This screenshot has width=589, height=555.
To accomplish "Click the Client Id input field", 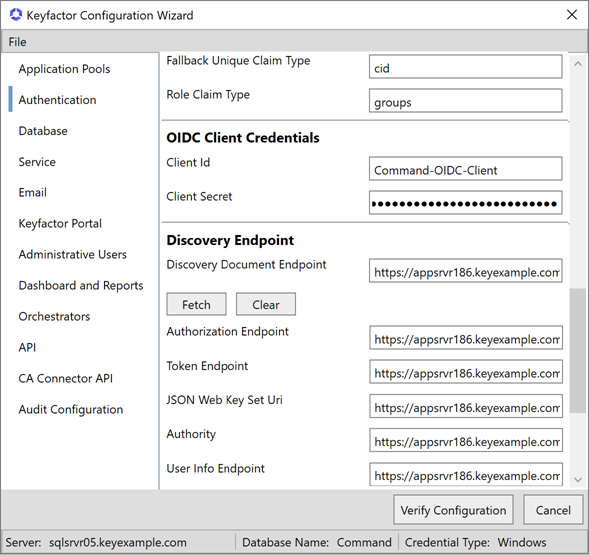I will [x=465, y=169].
